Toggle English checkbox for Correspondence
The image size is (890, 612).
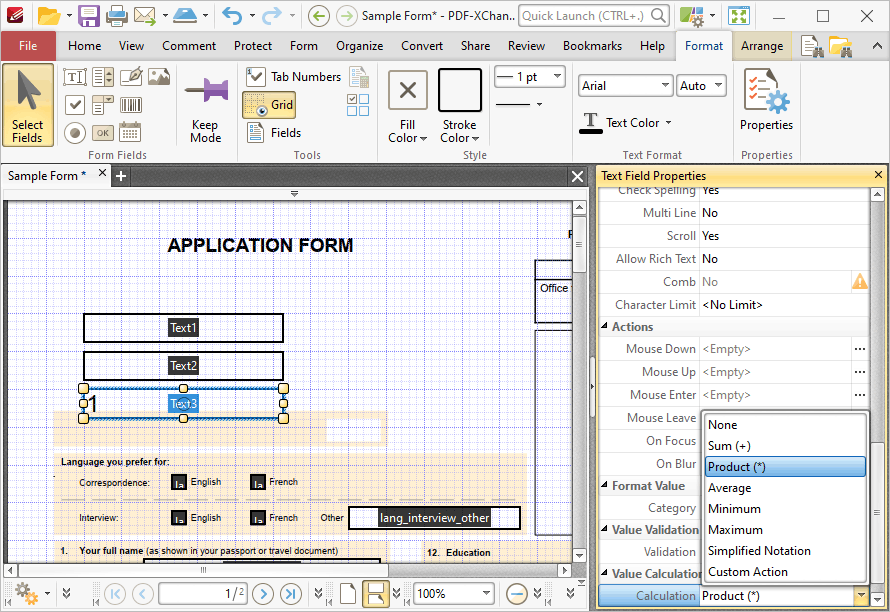pos(178,482)
